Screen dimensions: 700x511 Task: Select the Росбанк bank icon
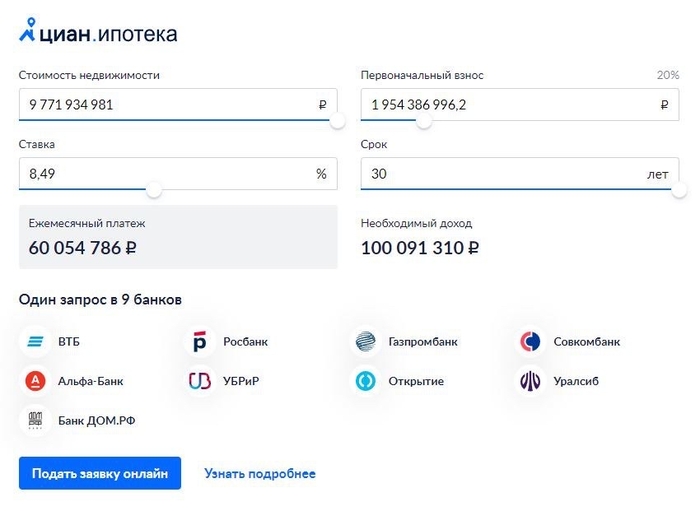click(x=200, y=342)
